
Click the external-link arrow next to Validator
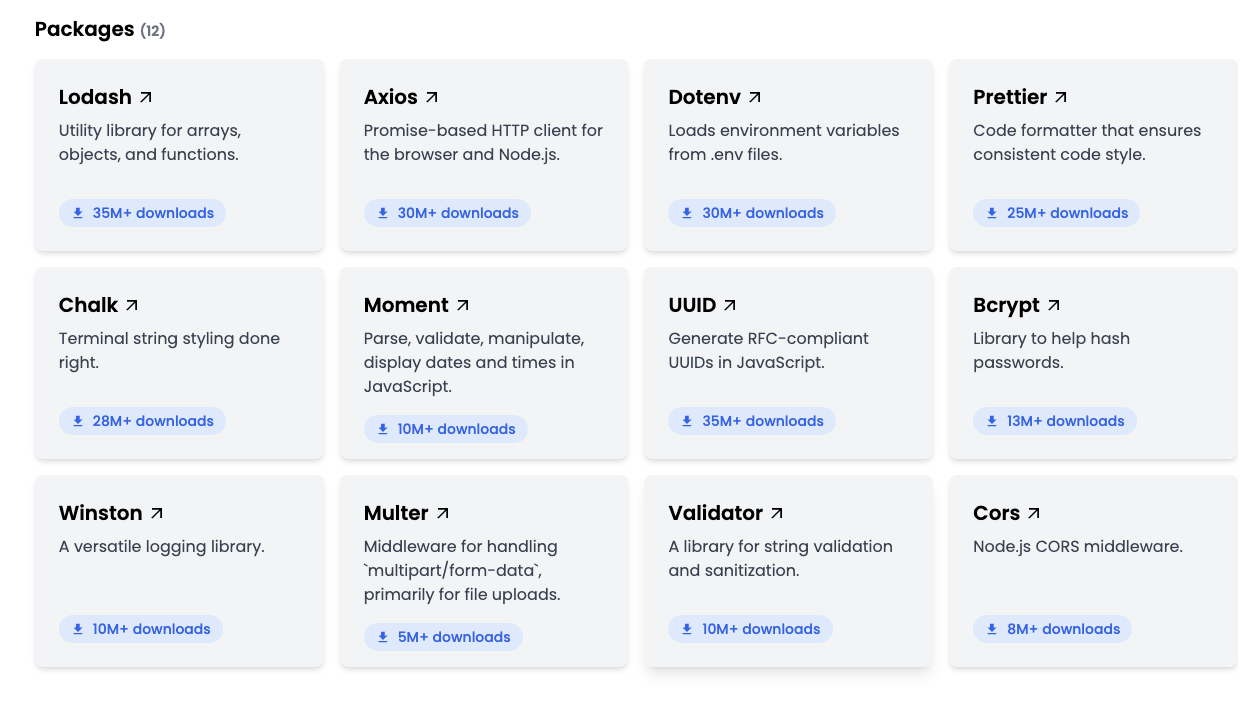[x=777, y=513]
